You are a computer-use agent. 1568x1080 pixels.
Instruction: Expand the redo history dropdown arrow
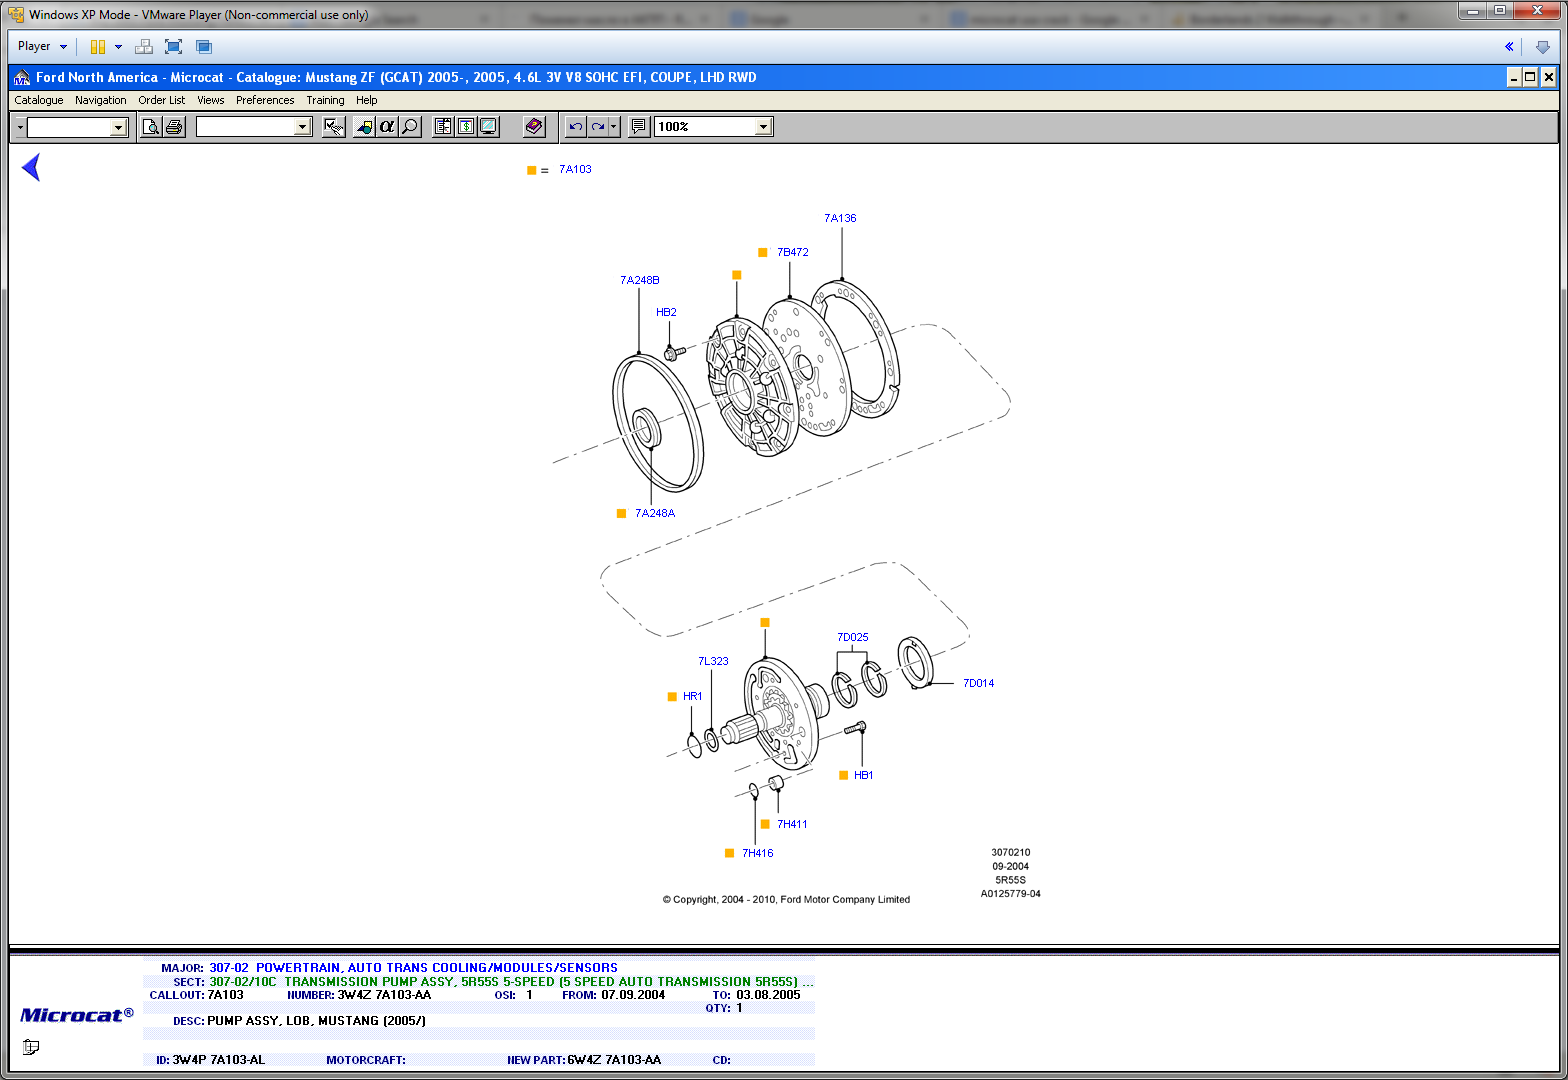614,127
